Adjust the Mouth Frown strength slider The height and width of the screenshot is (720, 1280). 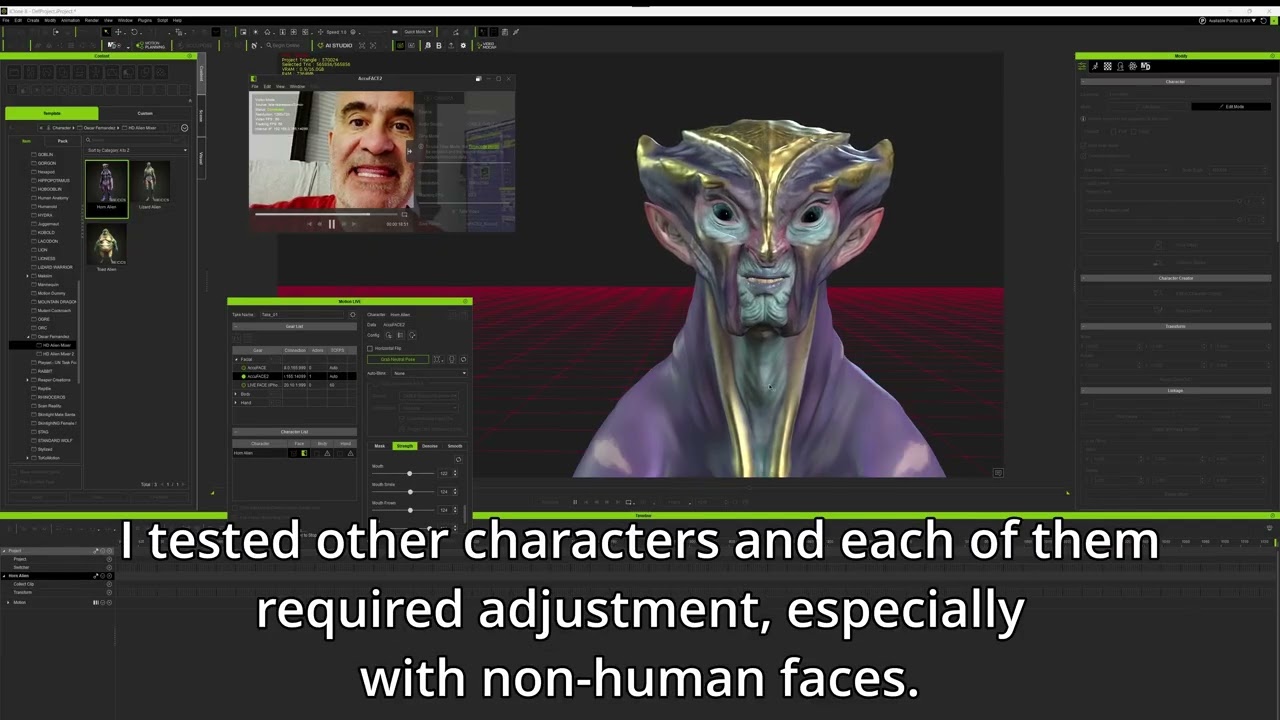pos(409,510)
